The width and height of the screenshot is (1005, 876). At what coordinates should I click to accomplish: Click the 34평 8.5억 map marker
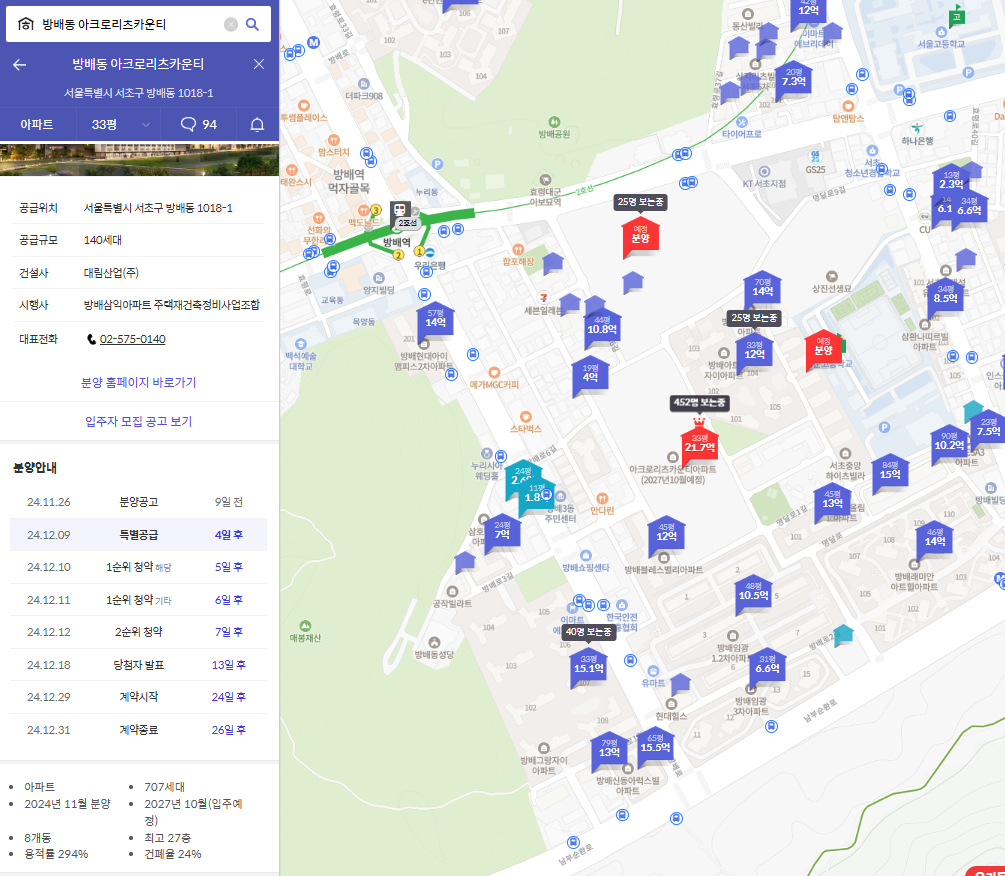945,295
